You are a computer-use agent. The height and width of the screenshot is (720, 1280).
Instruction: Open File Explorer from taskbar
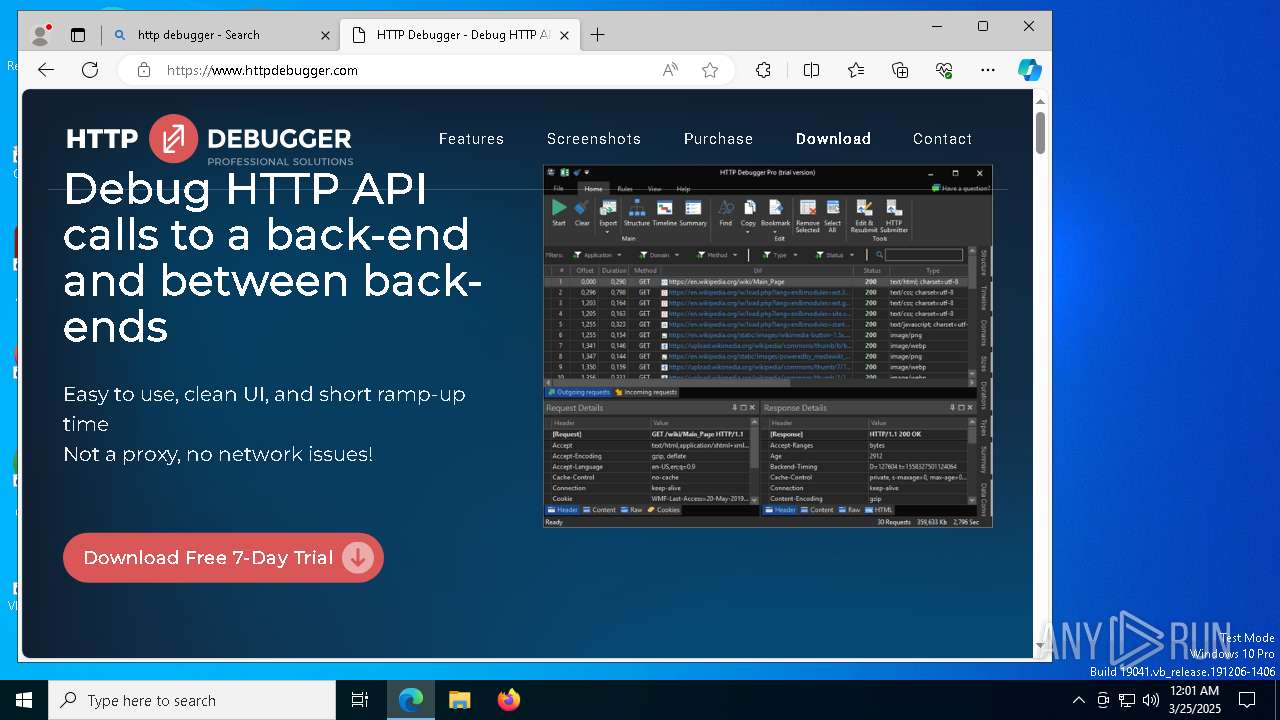459,700
